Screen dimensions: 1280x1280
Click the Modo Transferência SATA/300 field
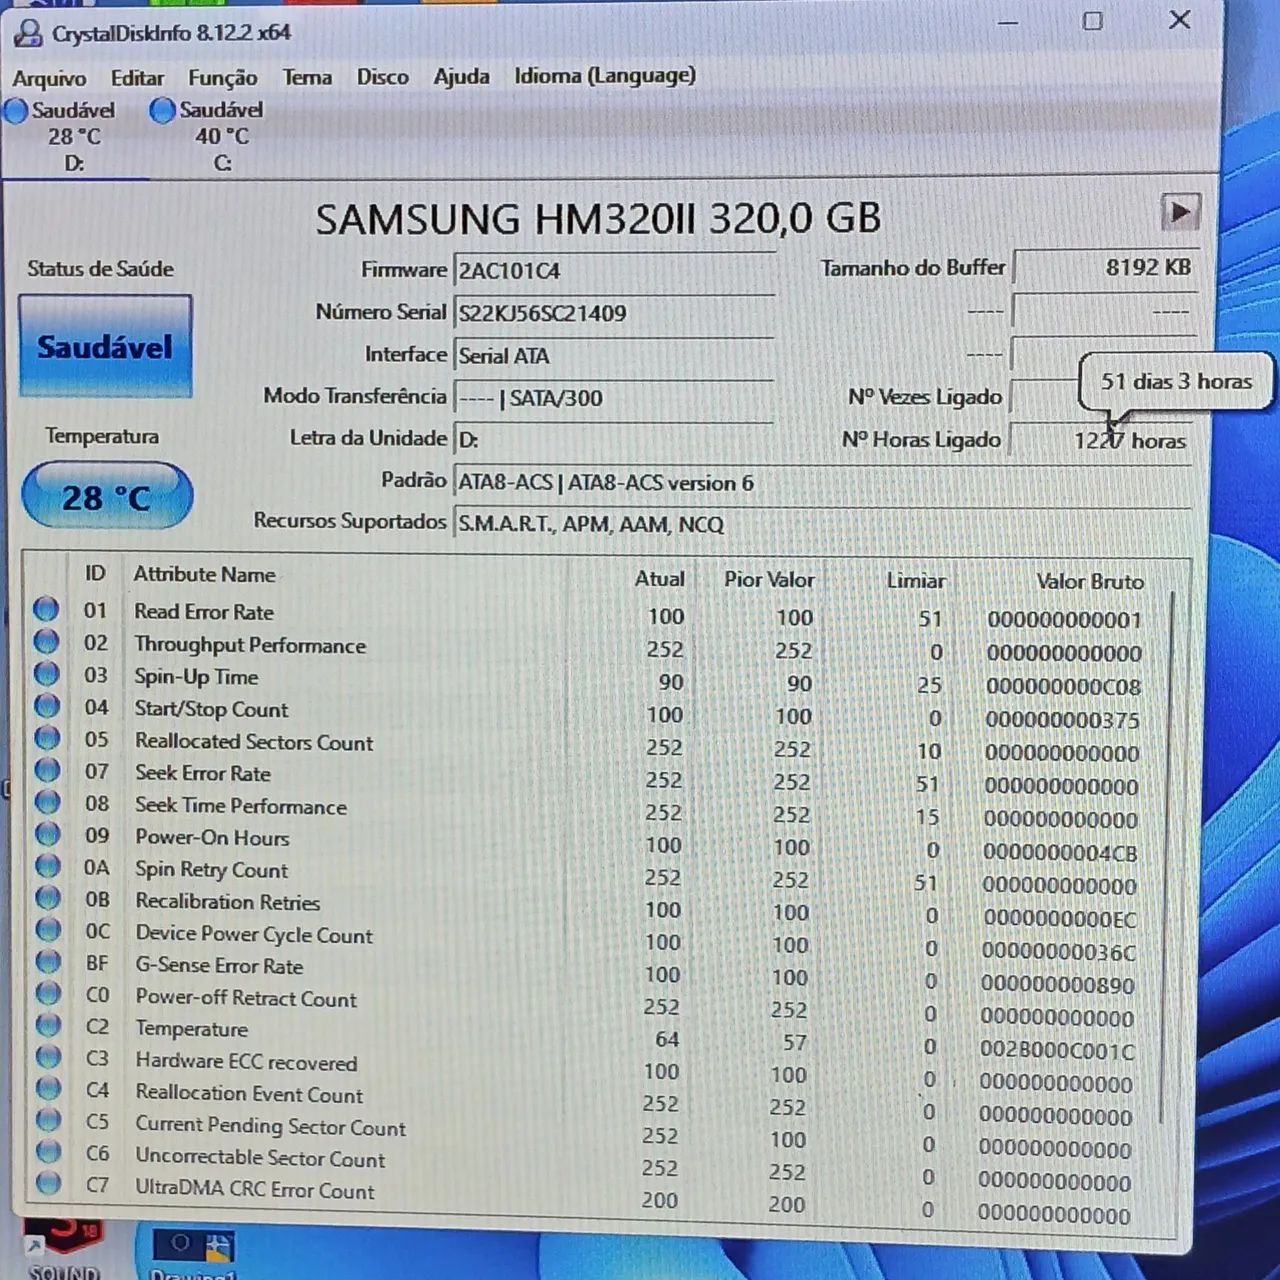click(614, 398)
